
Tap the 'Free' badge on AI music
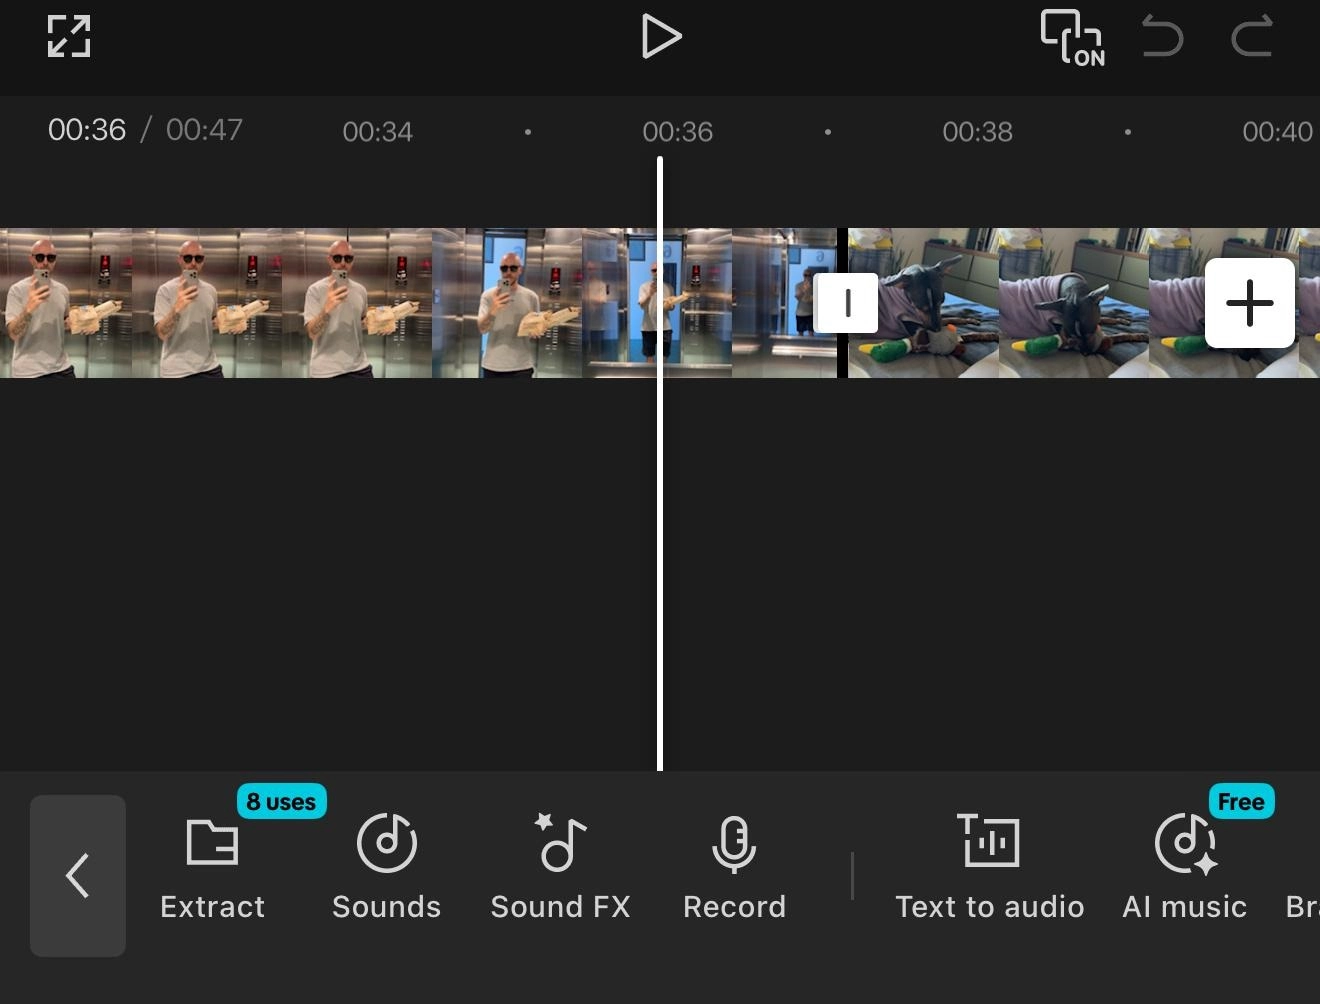[1241, 801]
